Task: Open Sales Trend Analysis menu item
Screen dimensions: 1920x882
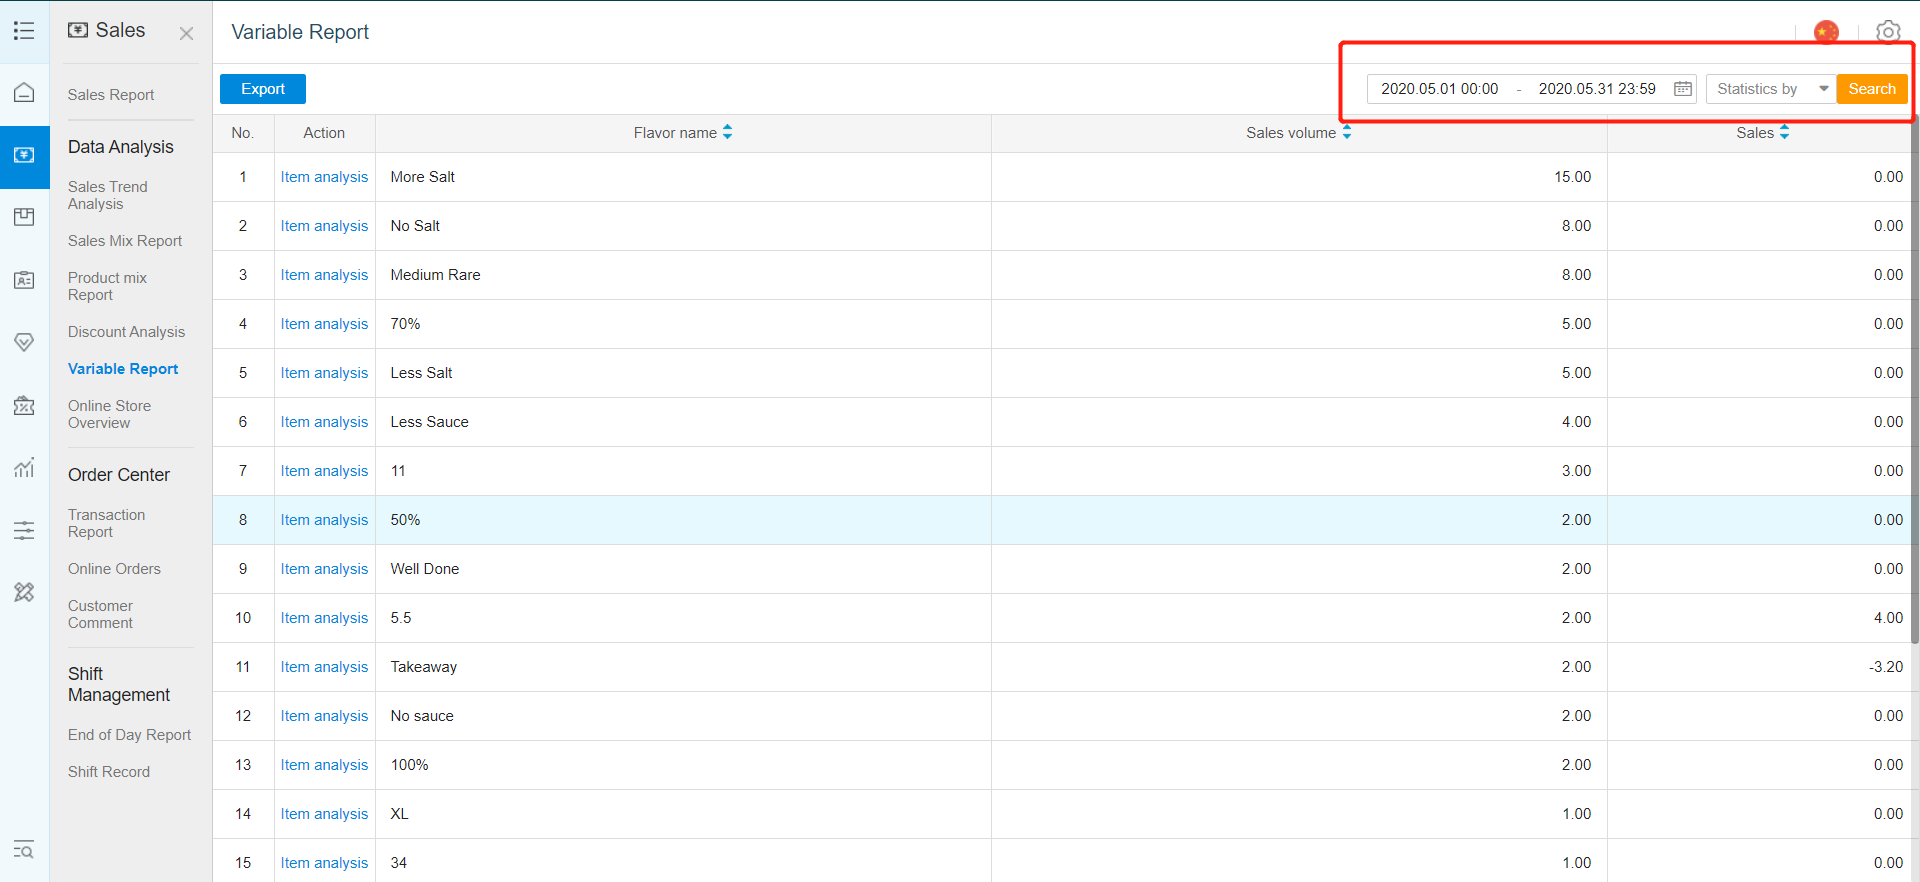Action: click(108, 195)
